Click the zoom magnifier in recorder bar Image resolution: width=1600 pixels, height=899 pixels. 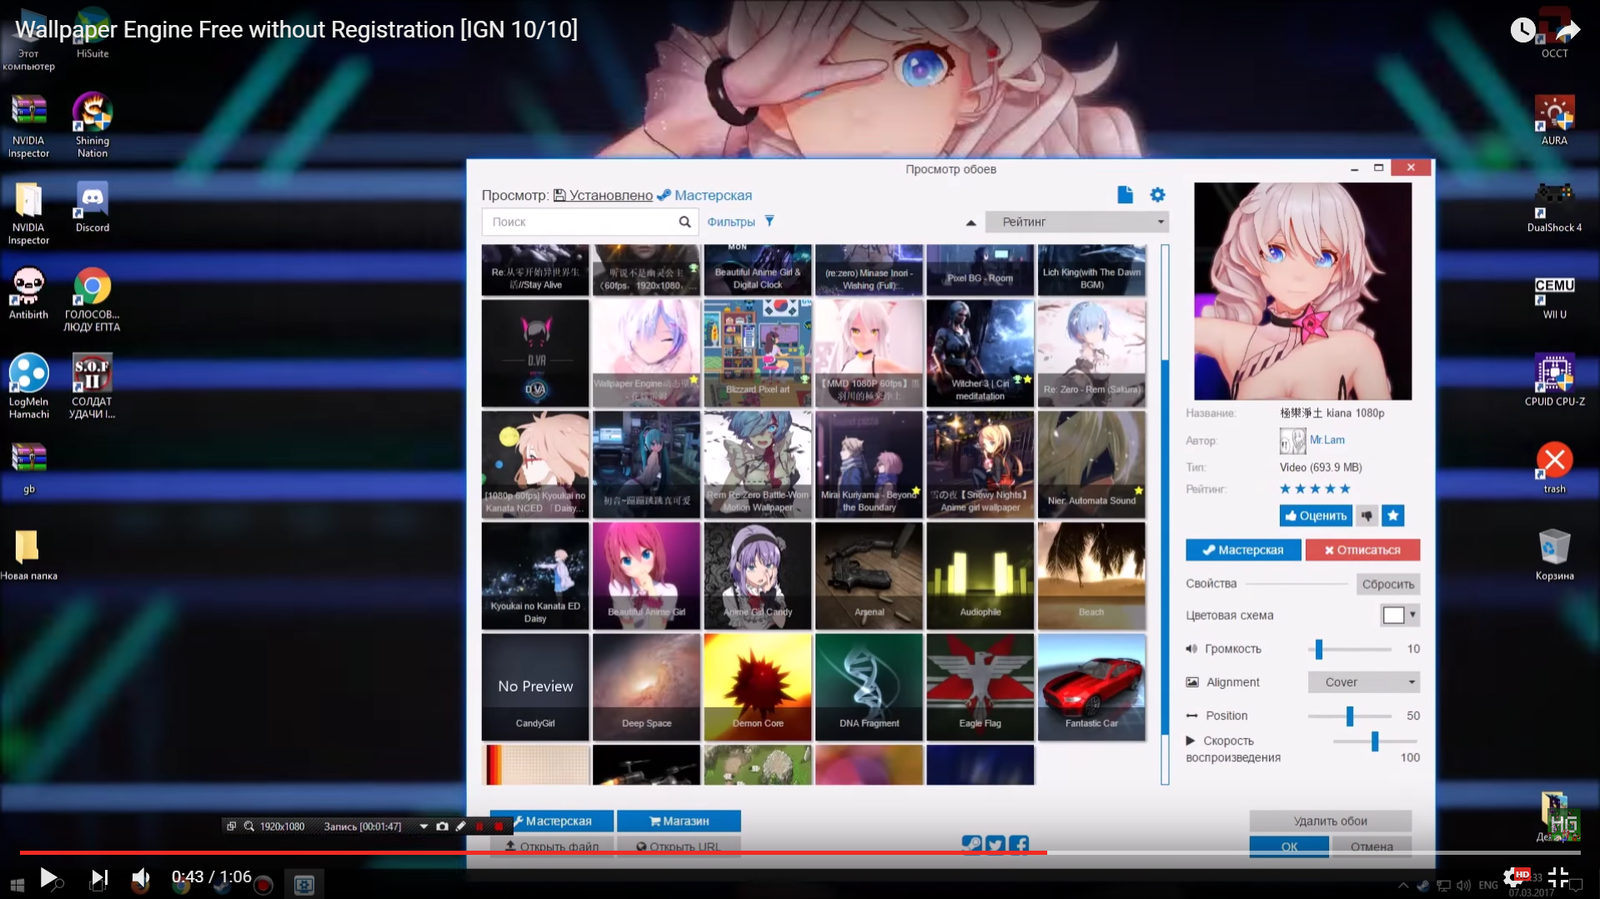[x=249, y=827]
